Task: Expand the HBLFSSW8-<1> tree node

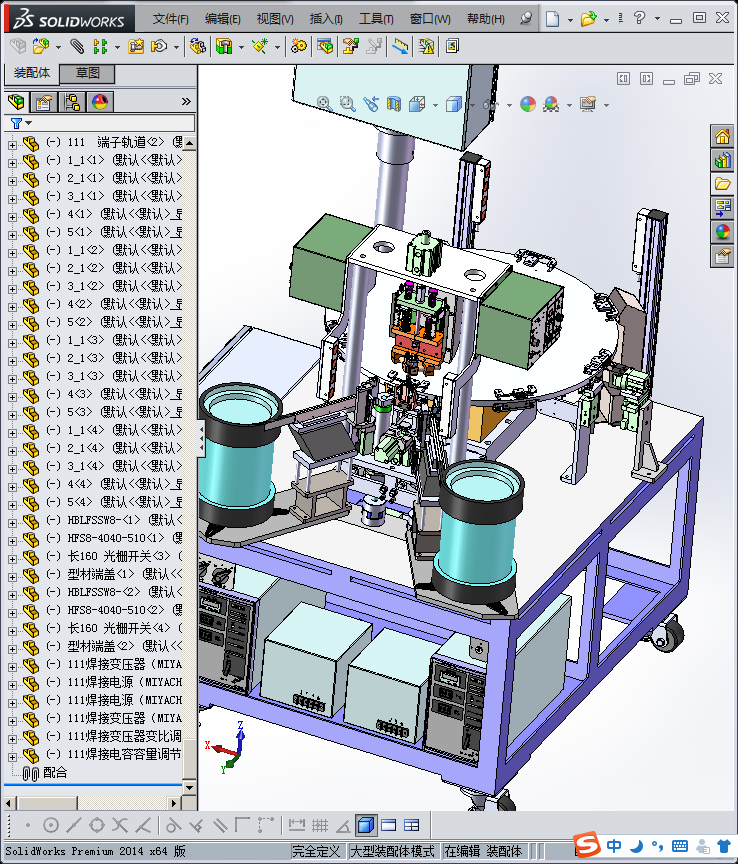Action: [x=12, y=523]
